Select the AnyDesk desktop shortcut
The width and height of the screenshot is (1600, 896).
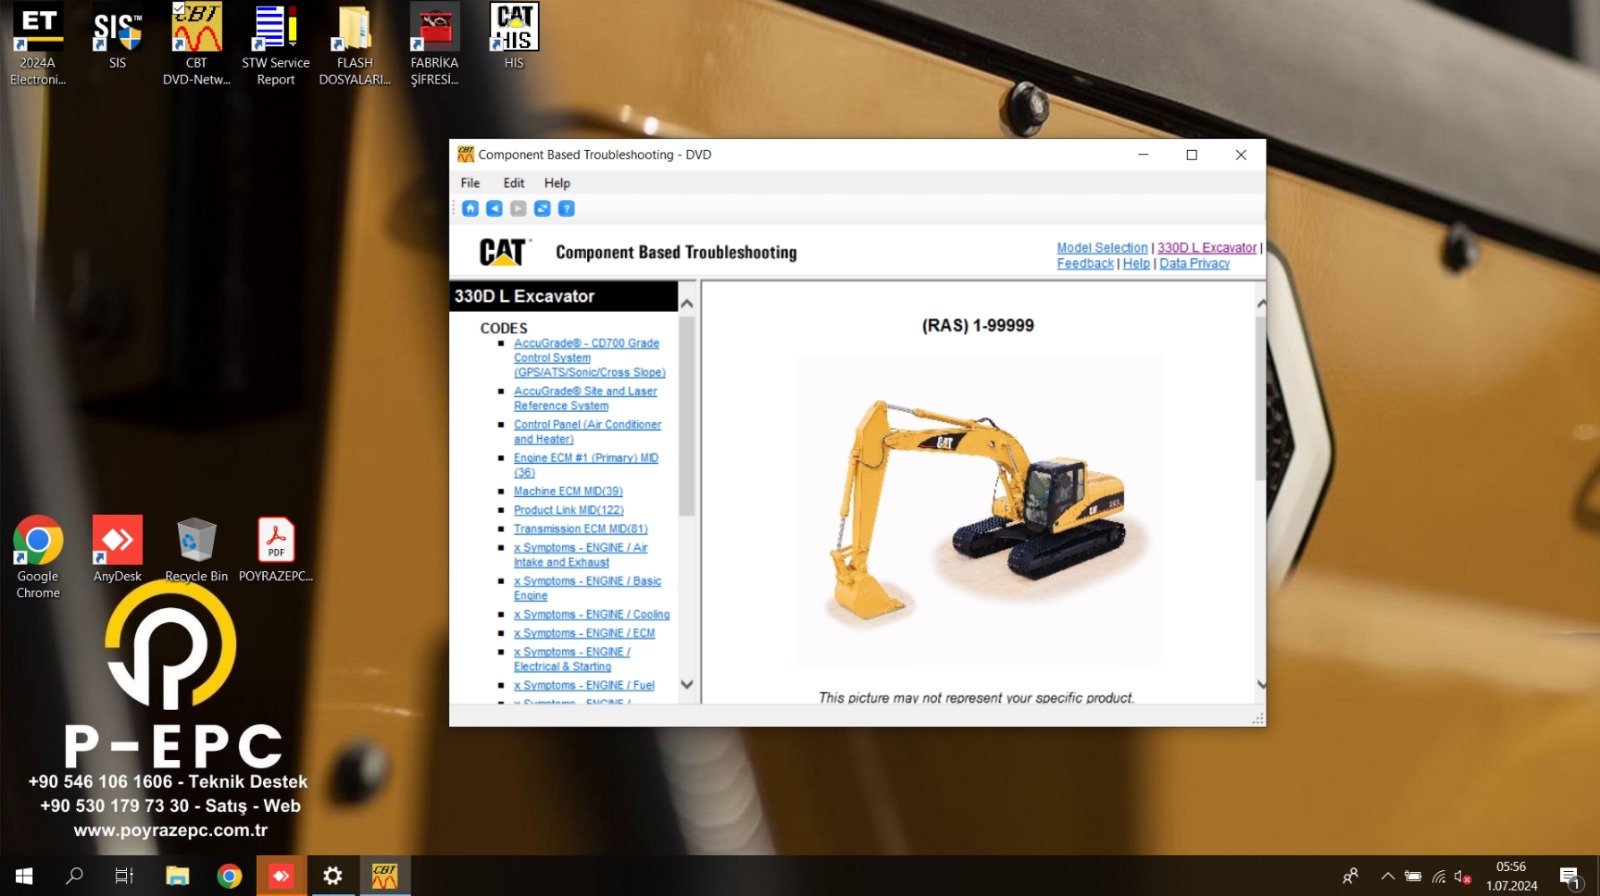[x=117, y=549]
